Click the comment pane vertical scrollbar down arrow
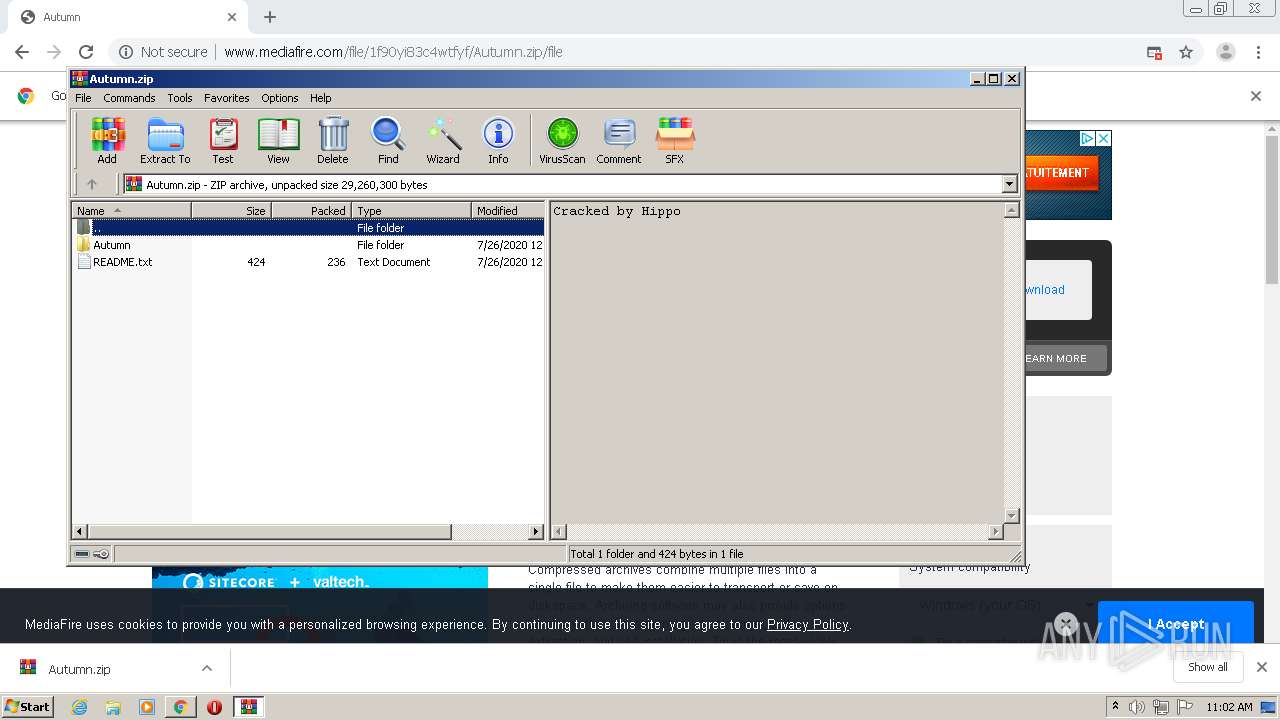The image size is (1280, 720). point(1011,516)
